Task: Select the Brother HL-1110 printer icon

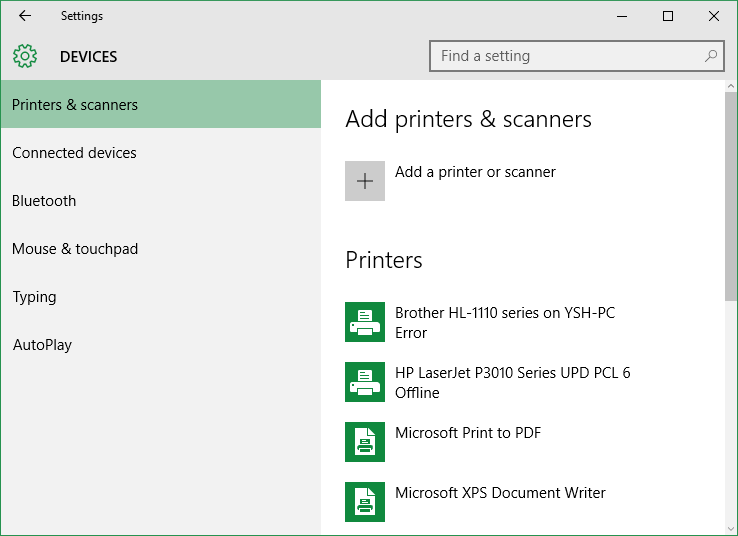Action: pos(365,322)
